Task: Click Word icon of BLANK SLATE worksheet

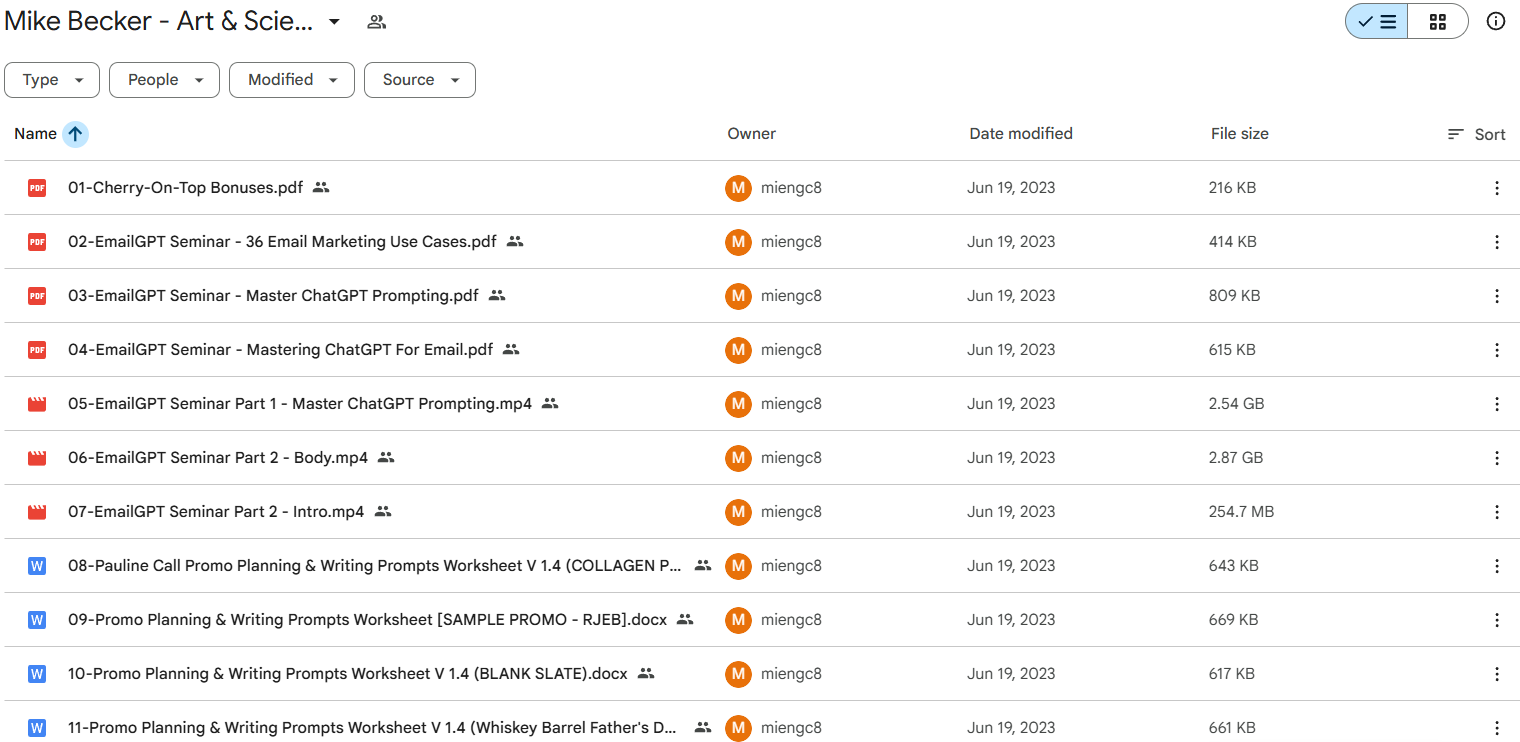Action: (37, 674)
